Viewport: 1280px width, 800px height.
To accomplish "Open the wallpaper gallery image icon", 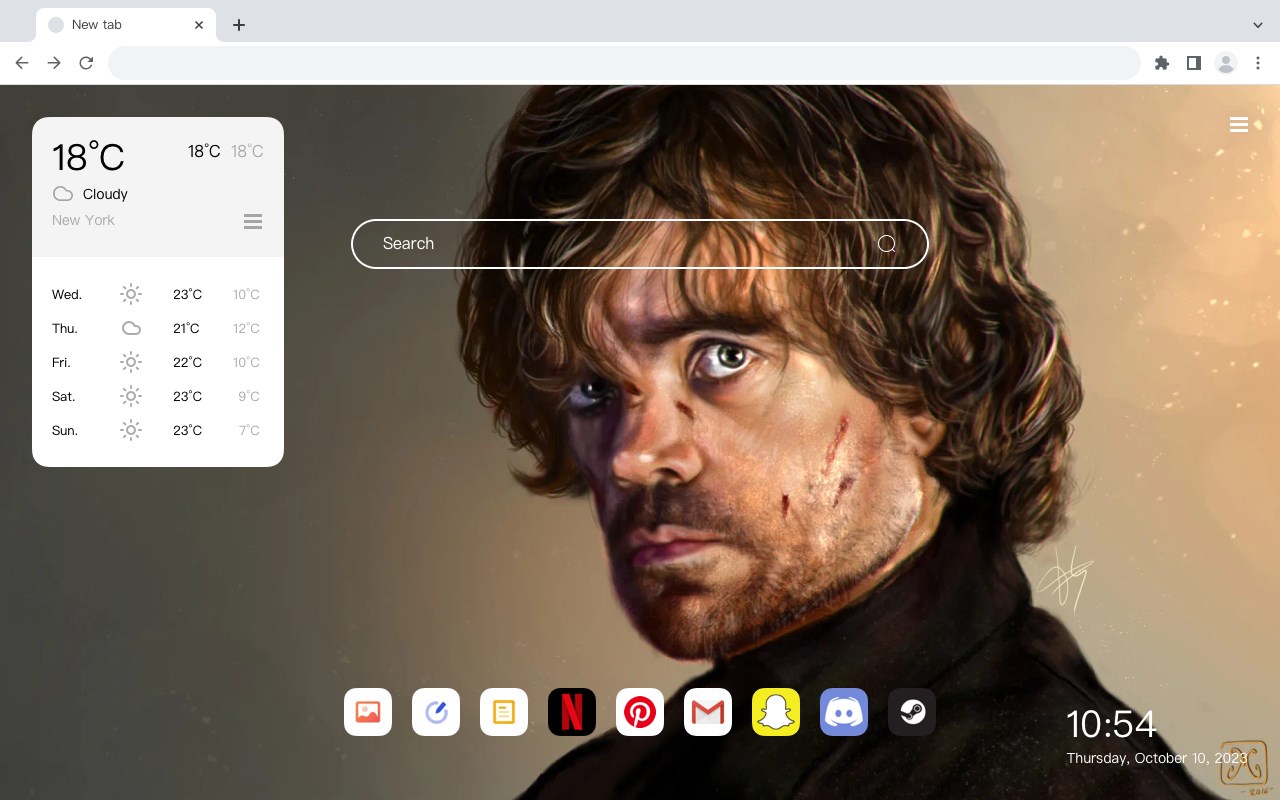I will pos(368,712).
